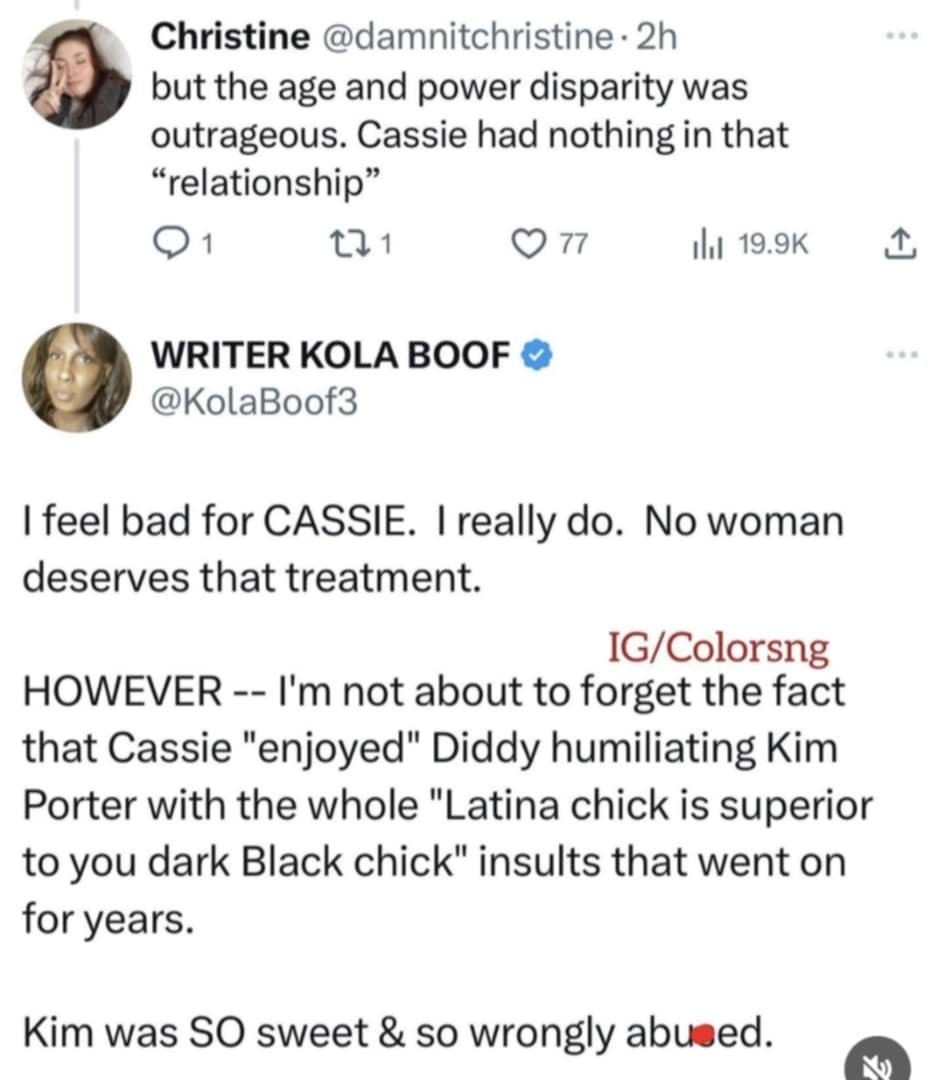Share Christine's tweet via upload arrow
This screenshot has width=945, height=1080.
898,243
